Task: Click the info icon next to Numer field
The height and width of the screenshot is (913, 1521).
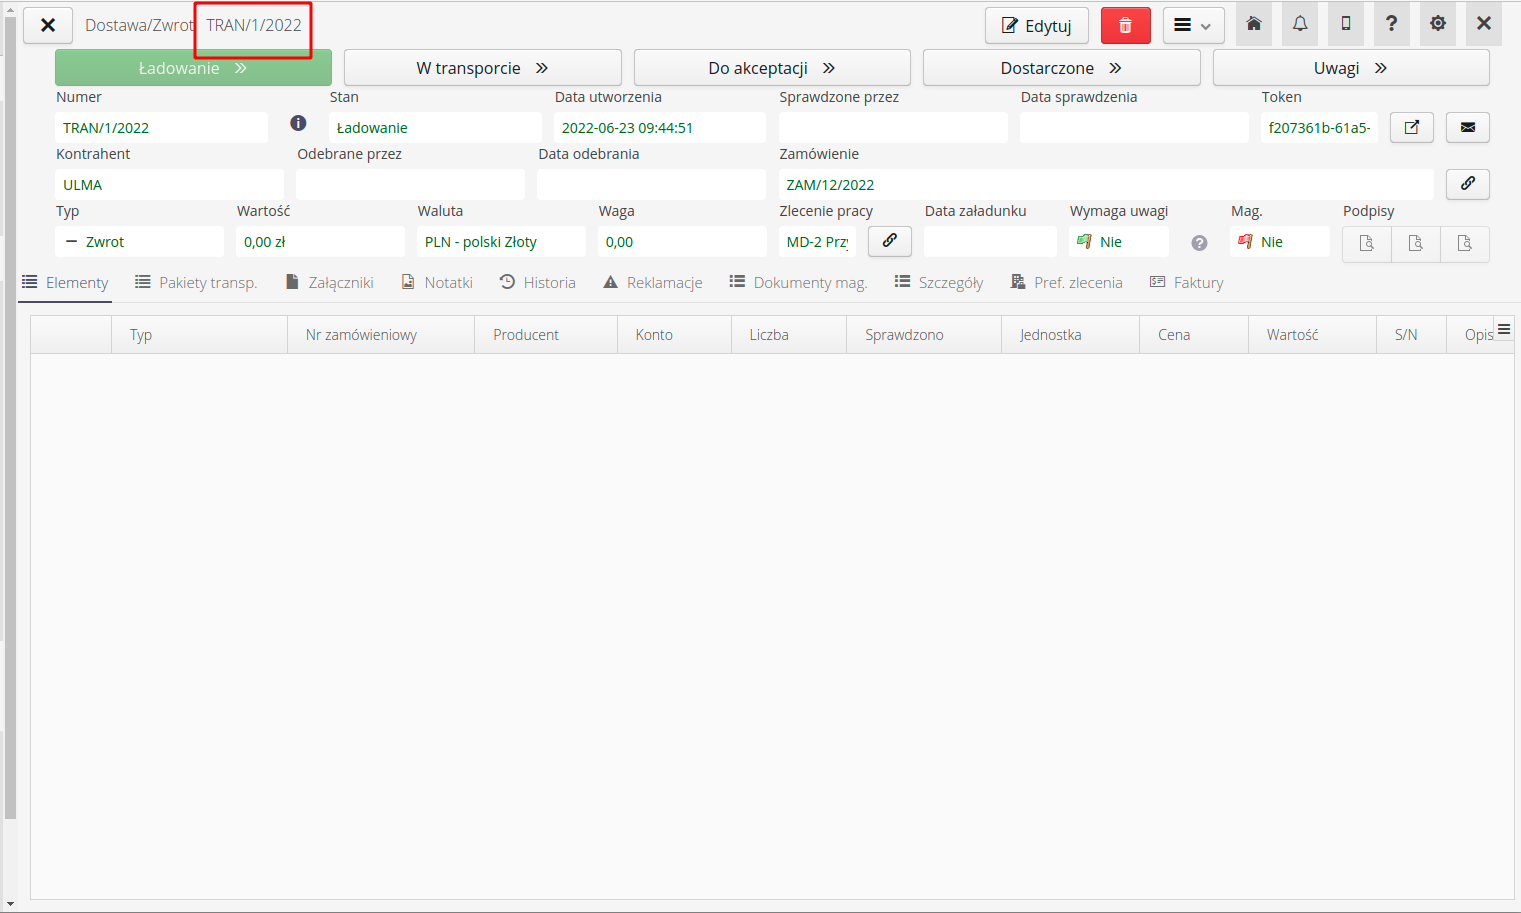Action: tap(298, 123)
